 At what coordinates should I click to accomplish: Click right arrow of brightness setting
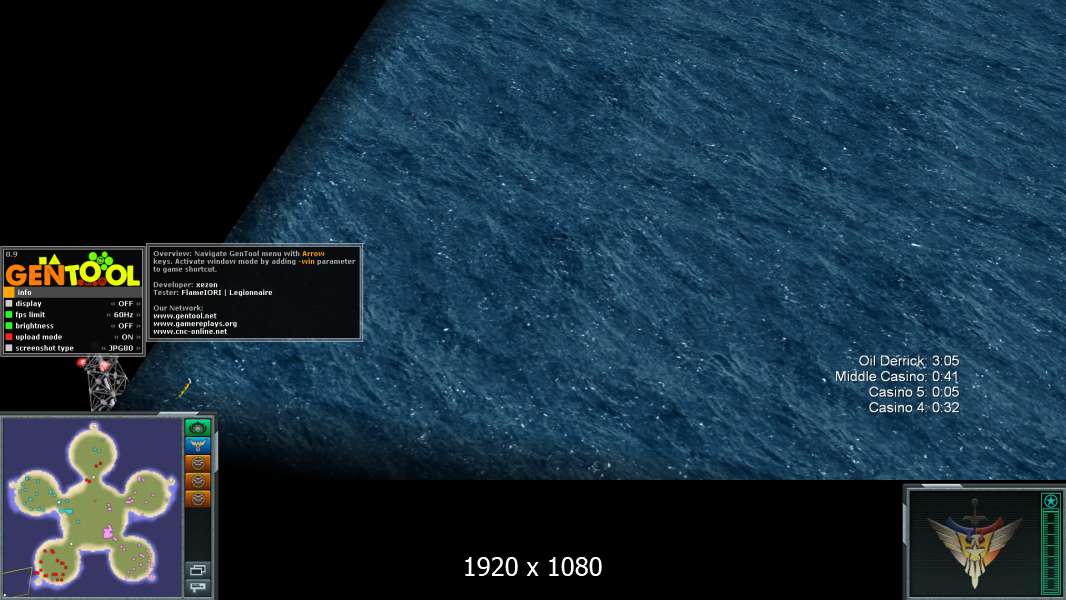(138, 325)
